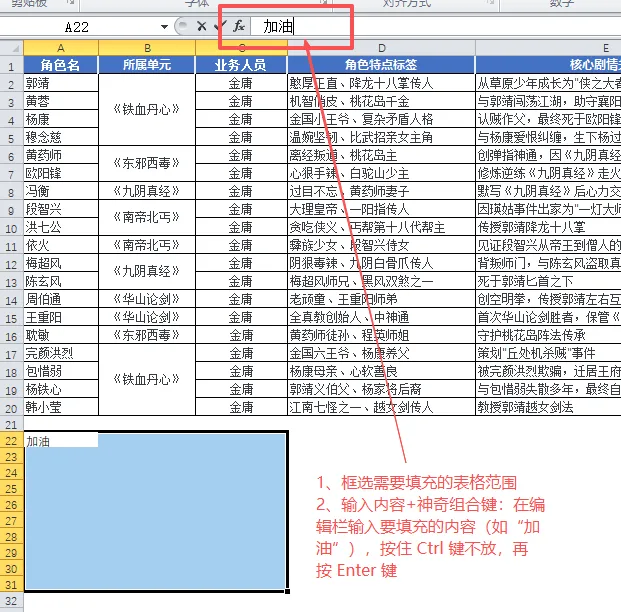This screenshot has width=621, height=612.
Task: Select the cell containing 郭靖
Action: (x=61, y=83)
